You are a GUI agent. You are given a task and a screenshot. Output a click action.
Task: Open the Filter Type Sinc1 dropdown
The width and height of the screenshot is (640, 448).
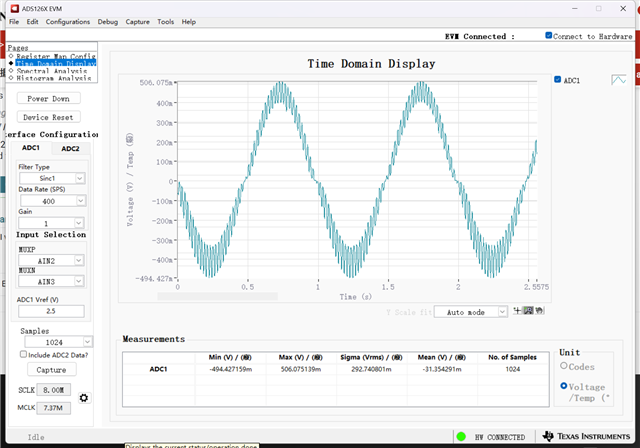pos(52,178)
